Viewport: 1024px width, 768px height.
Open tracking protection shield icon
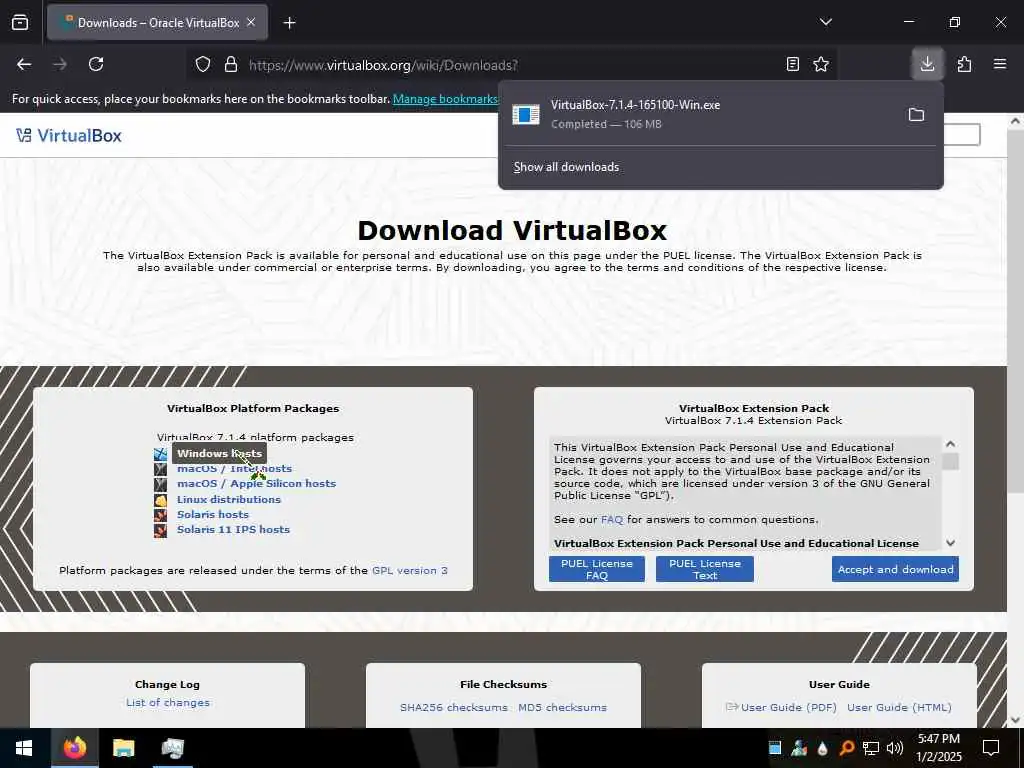(x=203, y=65)
